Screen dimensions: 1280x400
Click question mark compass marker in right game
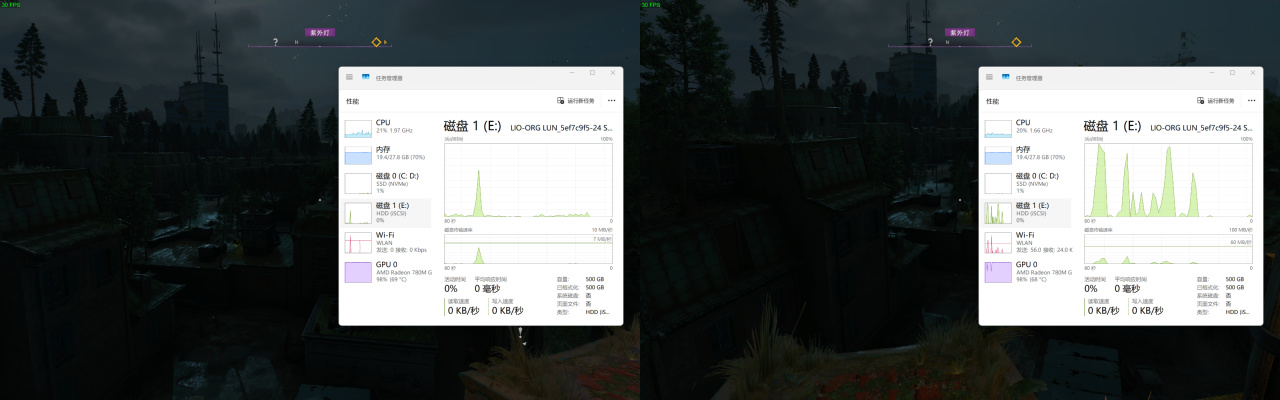(931, 42)
